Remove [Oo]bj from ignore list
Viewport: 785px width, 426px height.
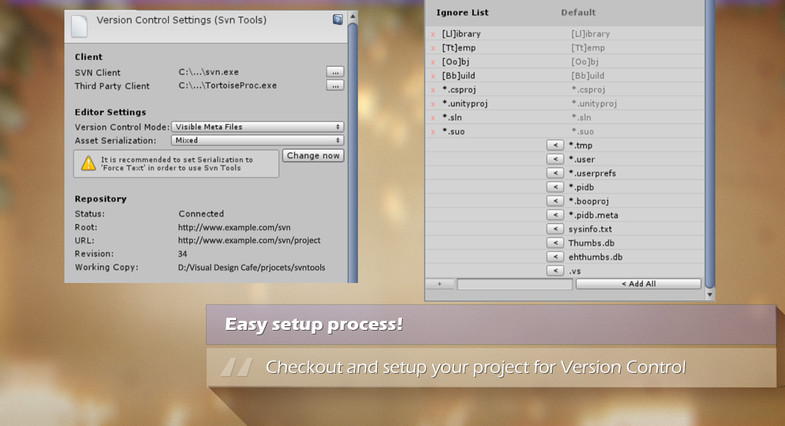tap(433, 62)
